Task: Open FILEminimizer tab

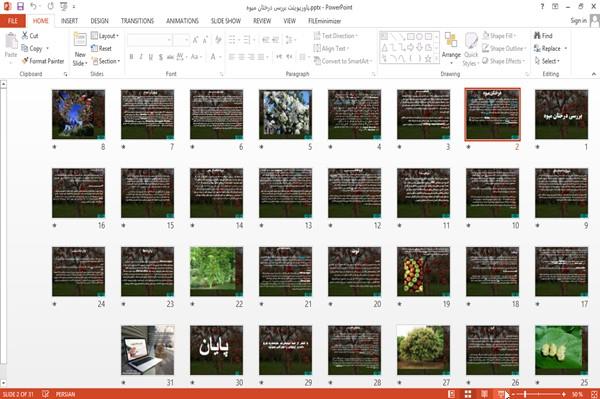Action: 324,21
